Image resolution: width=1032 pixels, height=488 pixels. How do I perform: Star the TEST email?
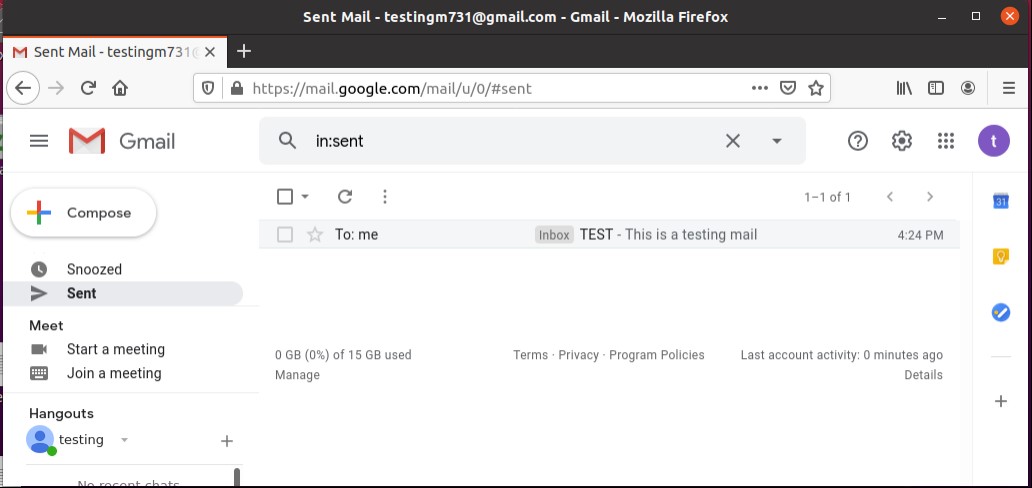(315, 235)
